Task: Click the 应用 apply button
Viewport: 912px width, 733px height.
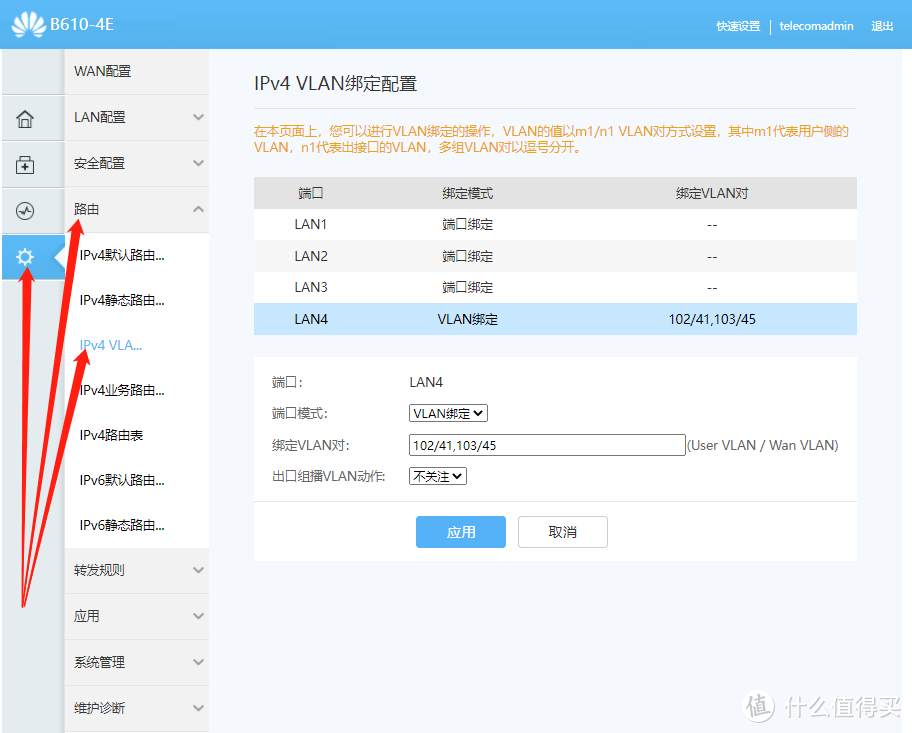Action: [x=460, y=531]
